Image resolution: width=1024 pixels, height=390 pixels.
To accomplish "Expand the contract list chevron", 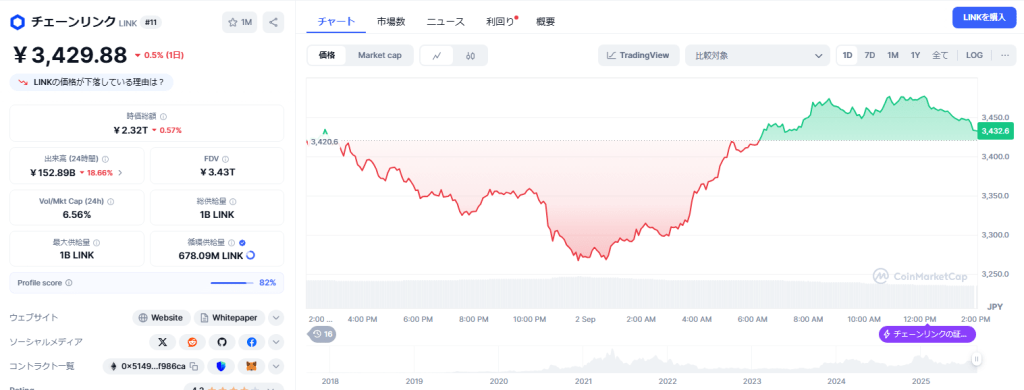I will coord(276,366).
